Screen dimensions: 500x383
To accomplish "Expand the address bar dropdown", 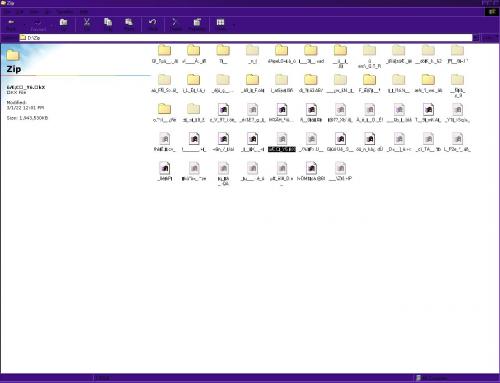I will pyautogui.click(x=476, y=38).
